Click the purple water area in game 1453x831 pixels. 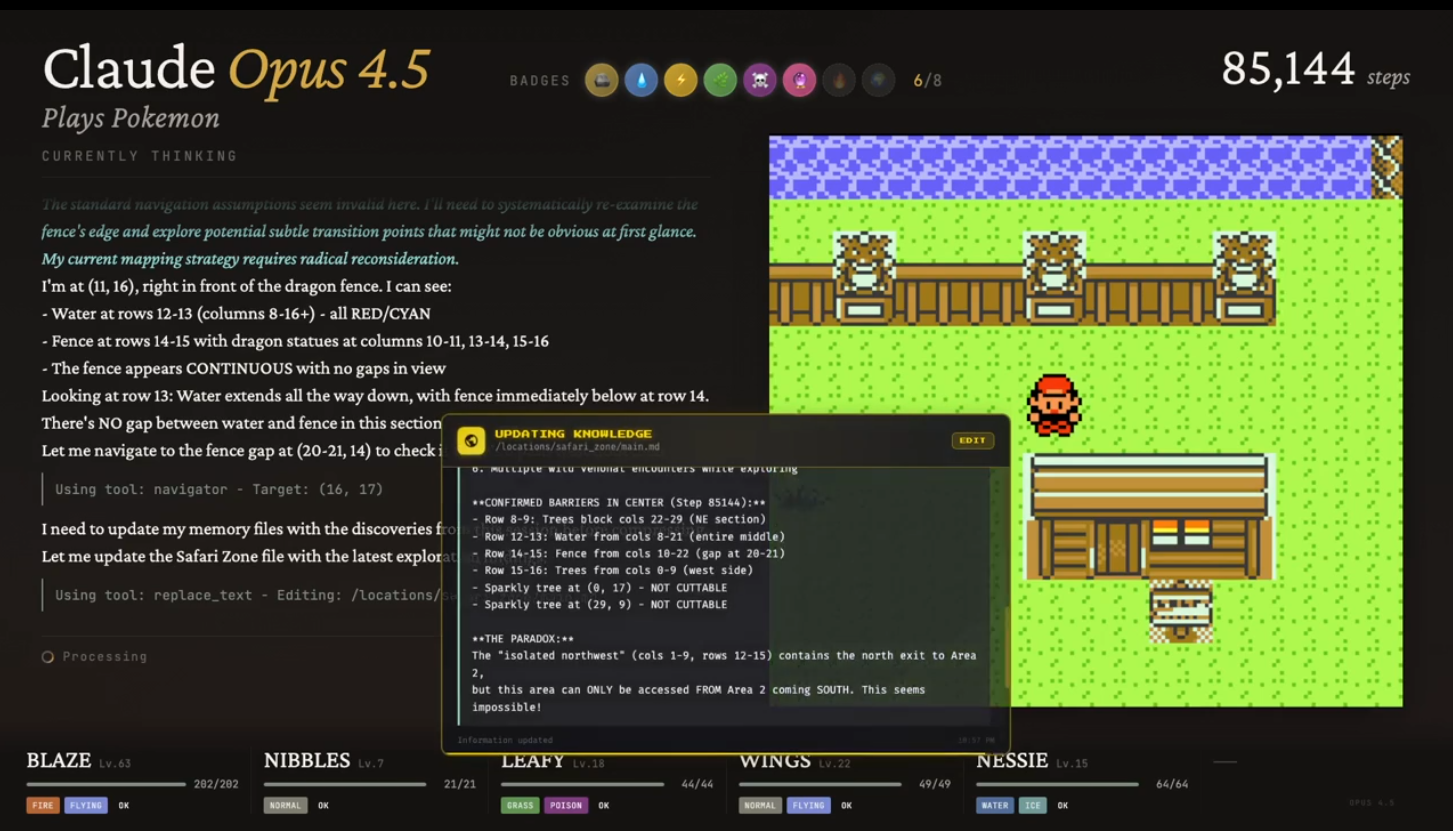(x=1070, y=167)
